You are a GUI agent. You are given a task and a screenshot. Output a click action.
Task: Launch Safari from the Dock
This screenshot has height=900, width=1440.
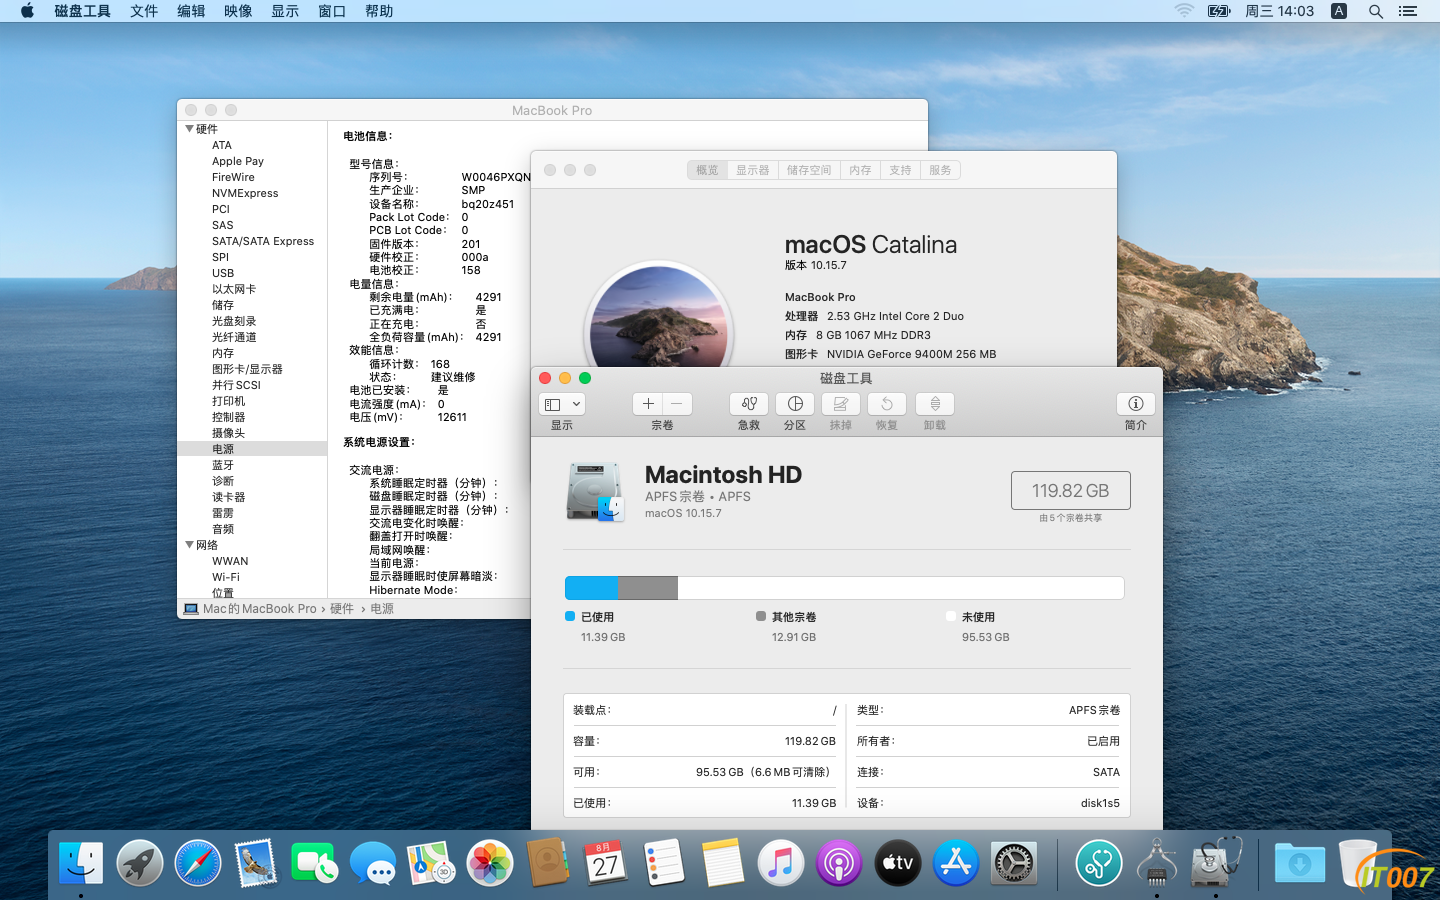(x=198, y=862)
